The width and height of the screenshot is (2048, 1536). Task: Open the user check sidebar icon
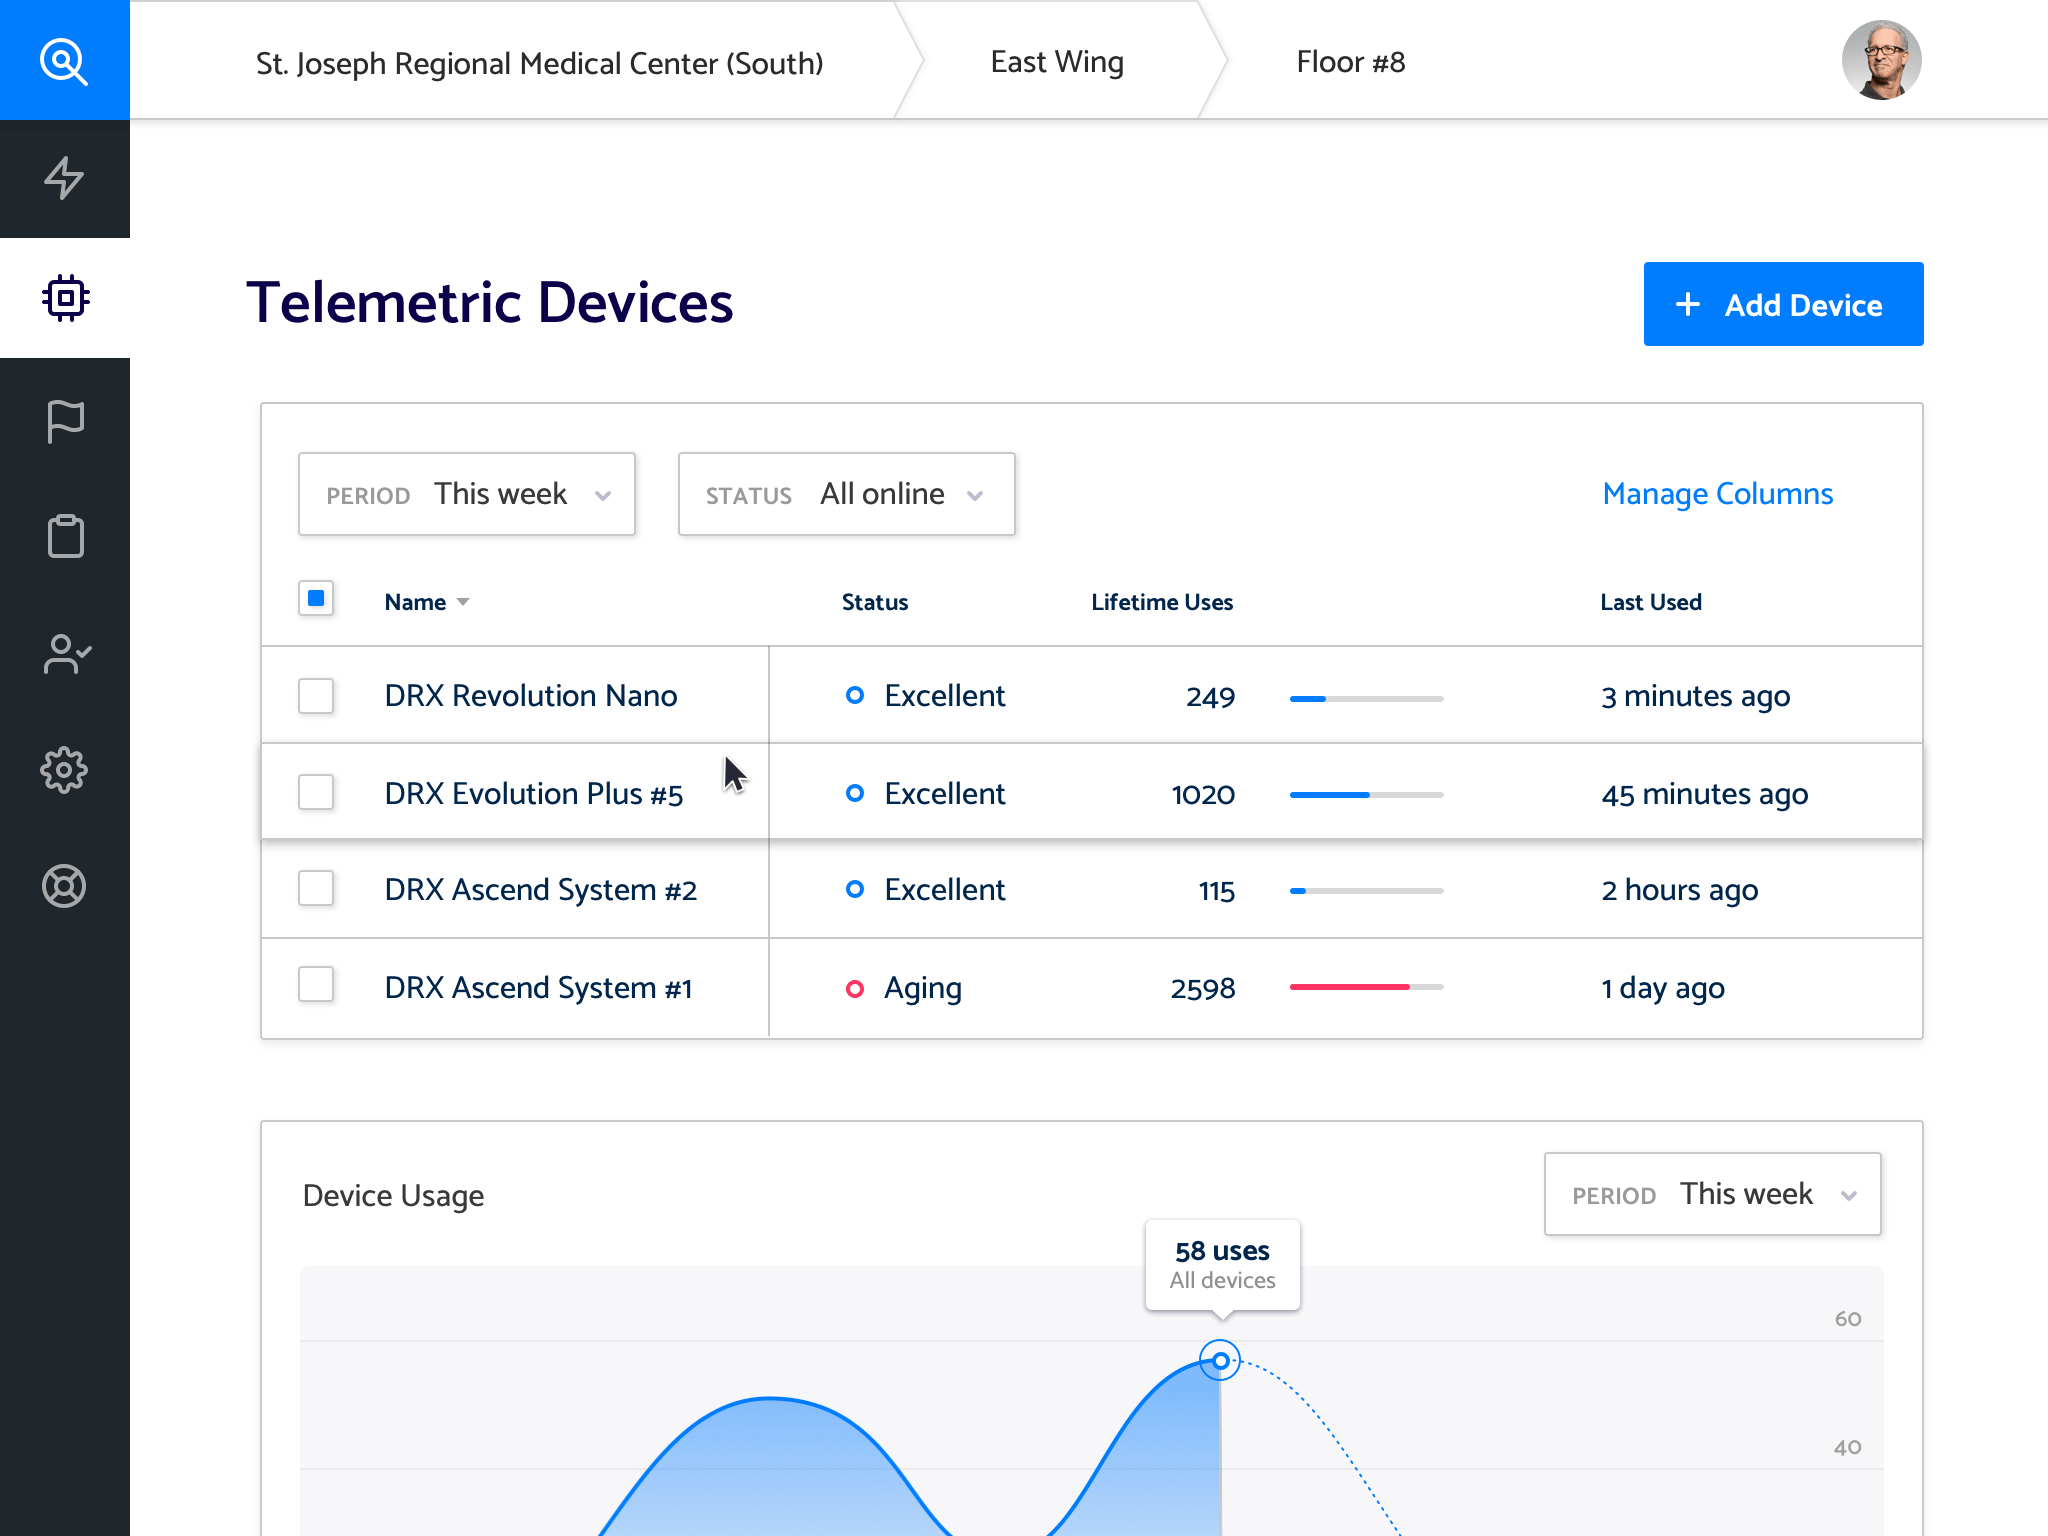point(66,654)
